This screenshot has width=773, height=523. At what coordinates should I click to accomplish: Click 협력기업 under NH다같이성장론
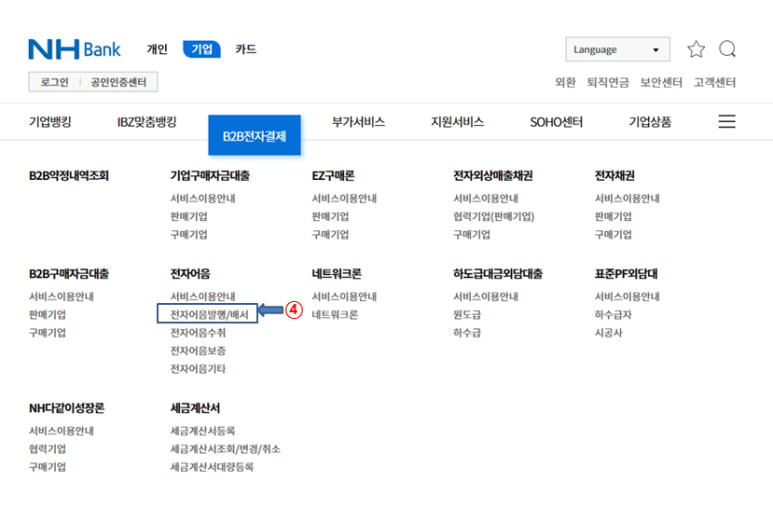[47, 449]
